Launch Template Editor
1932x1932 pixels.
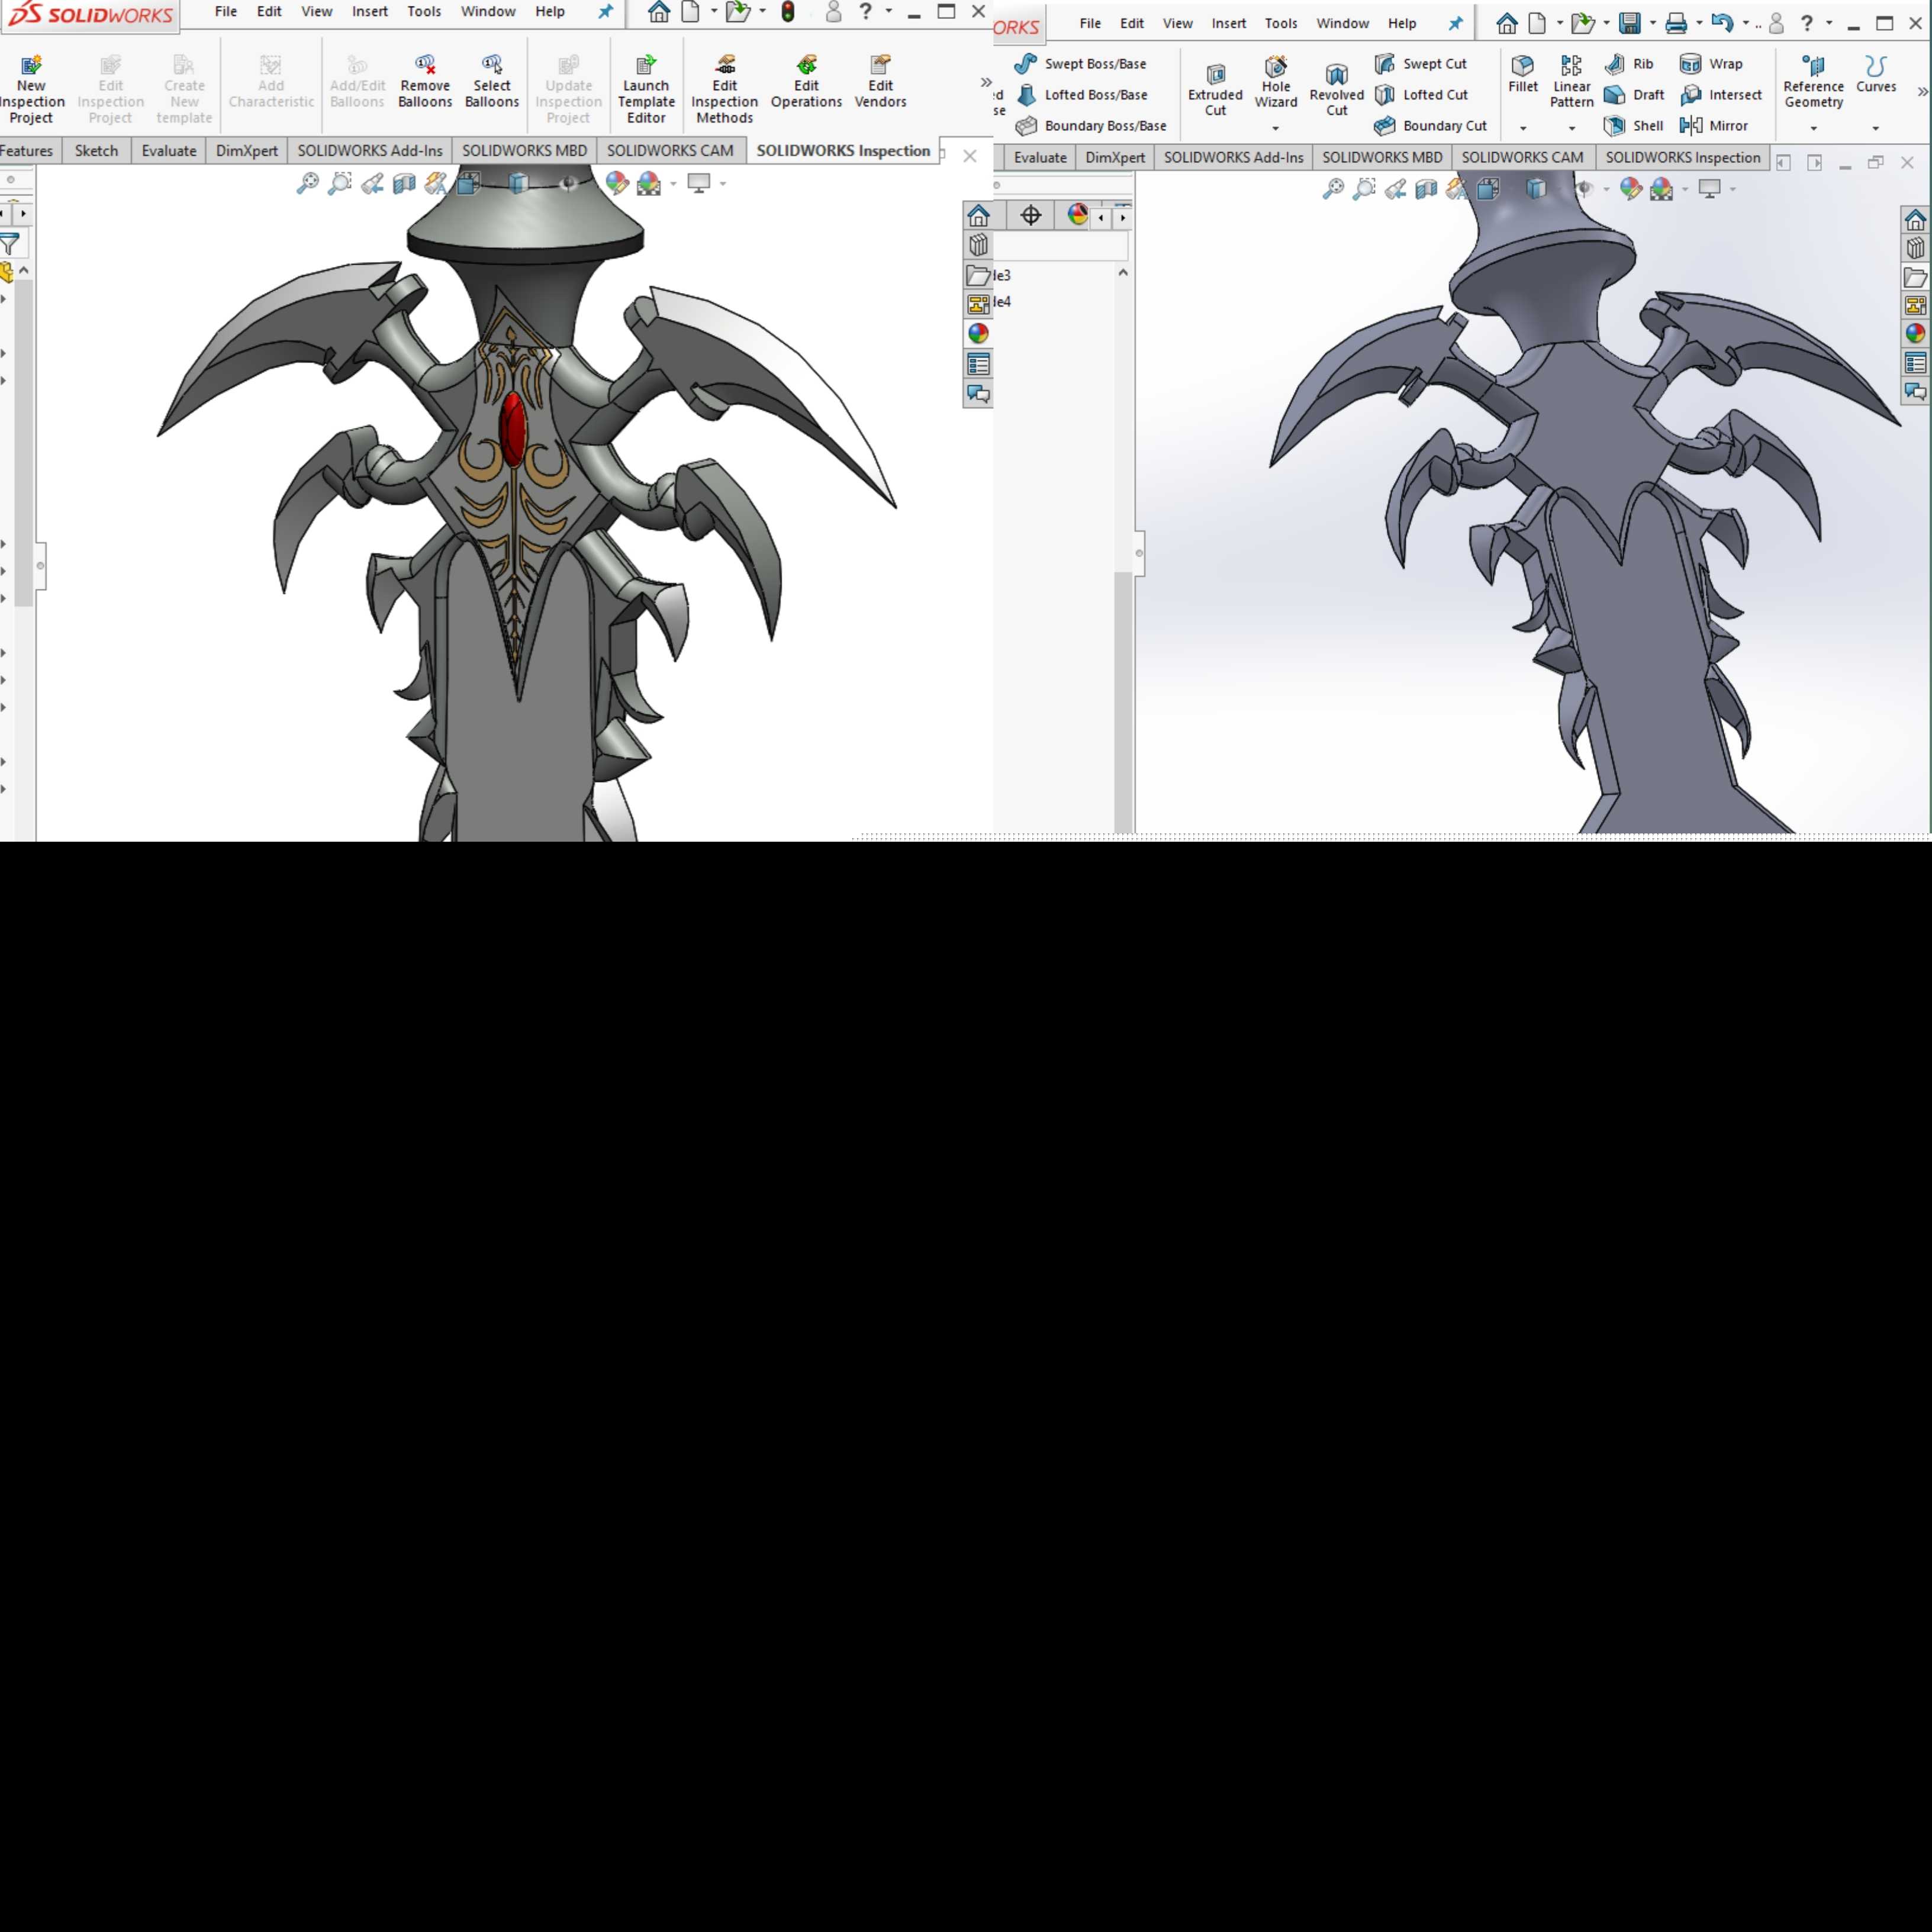click(646, 90)
